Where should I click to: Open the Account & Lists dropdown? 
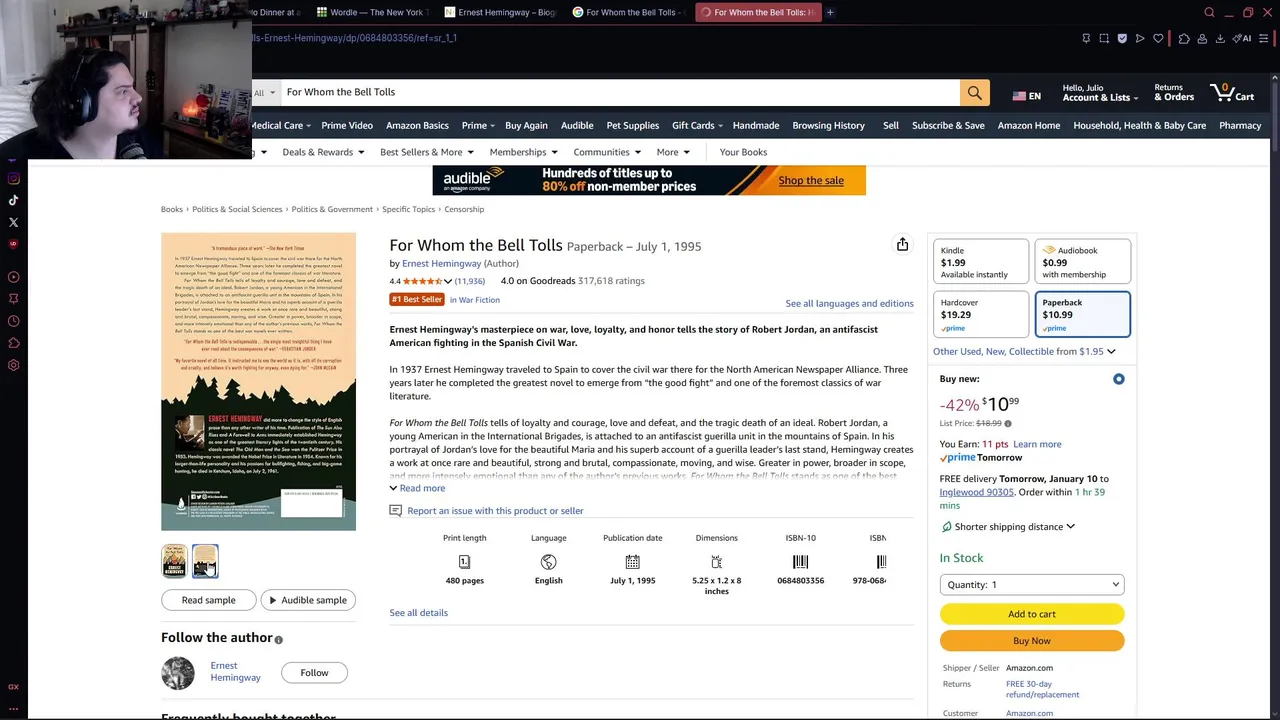[1100, 93]
